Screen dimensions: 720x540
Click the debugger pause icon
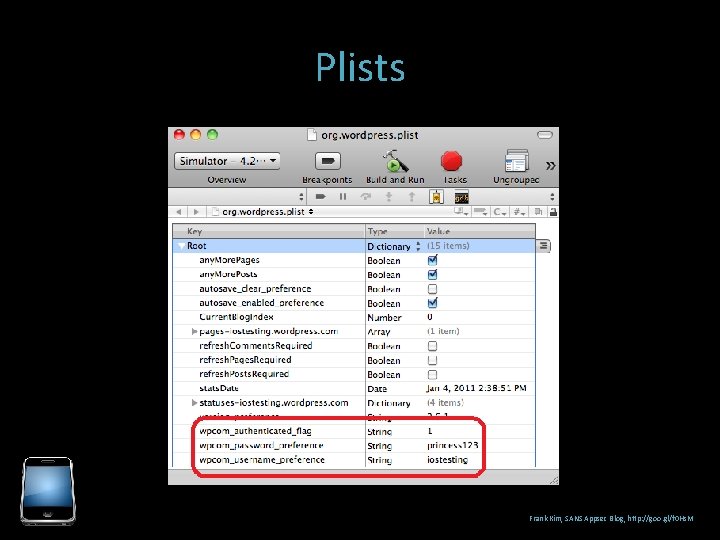[x=343, y=197]
